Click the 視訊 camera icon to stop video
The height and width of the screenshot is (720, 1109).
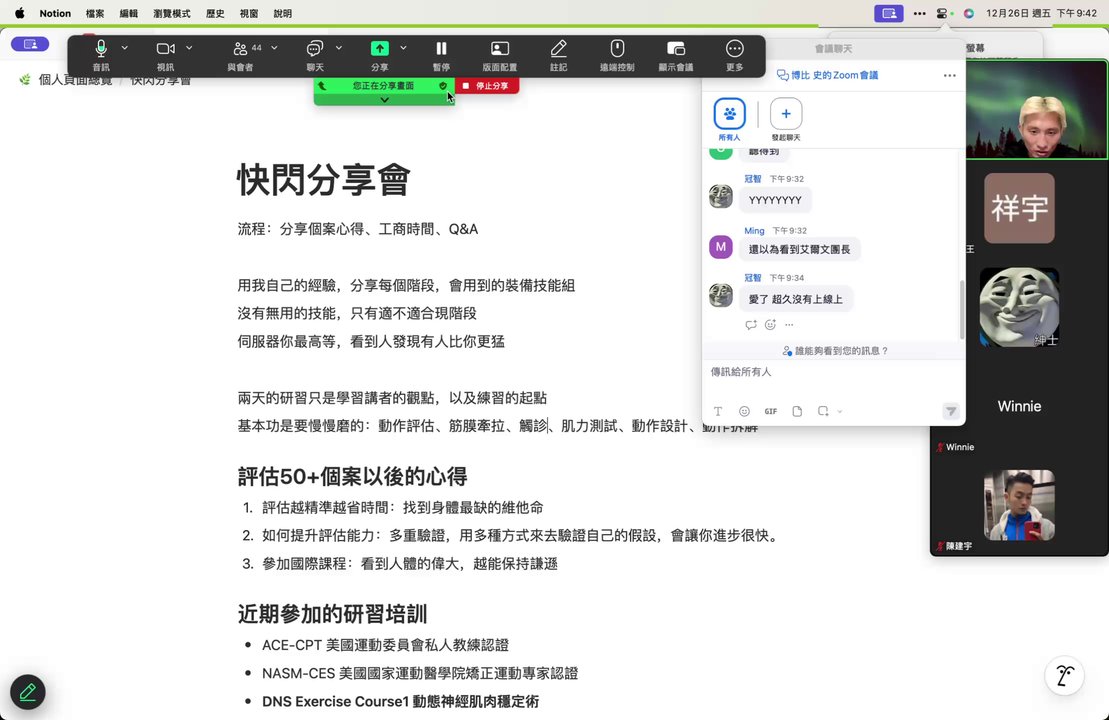[164, 48]
